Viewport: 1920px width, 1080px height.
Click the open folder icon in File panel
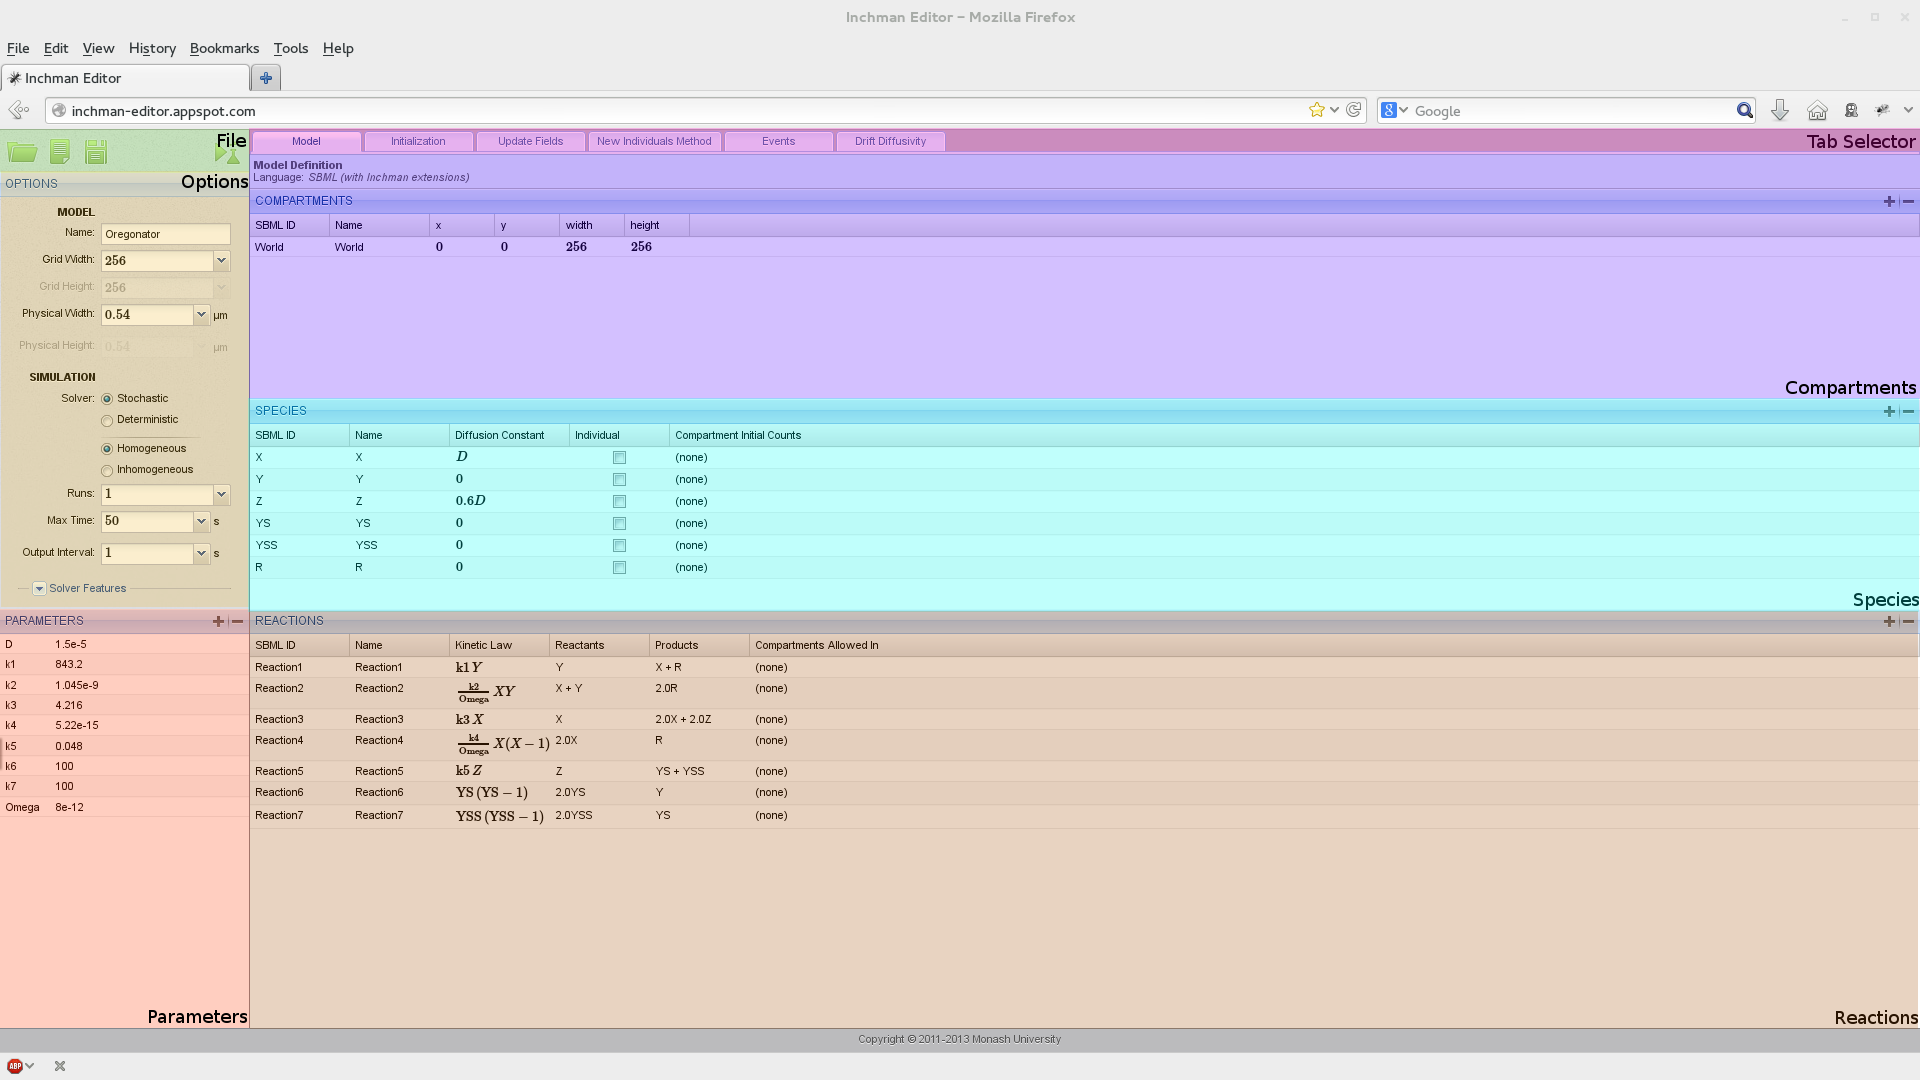[22, 152]
